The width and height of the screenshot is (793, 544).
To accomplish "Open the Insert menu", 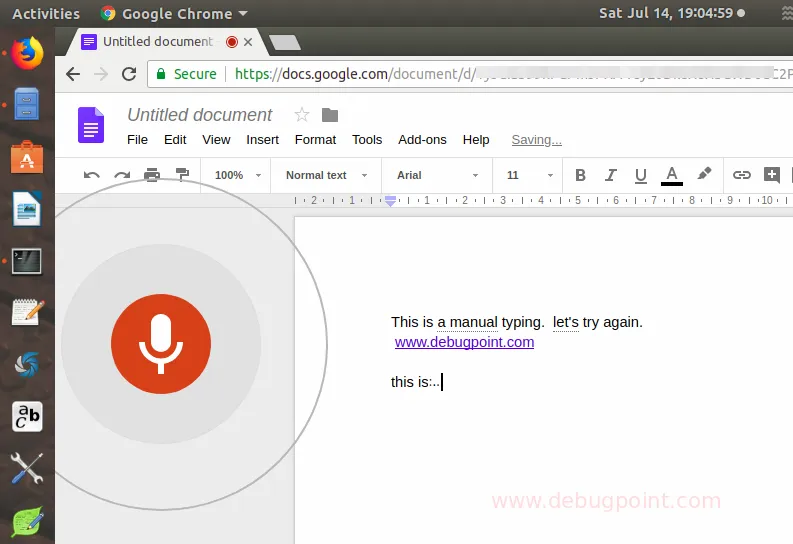I will tap(263, 140).
